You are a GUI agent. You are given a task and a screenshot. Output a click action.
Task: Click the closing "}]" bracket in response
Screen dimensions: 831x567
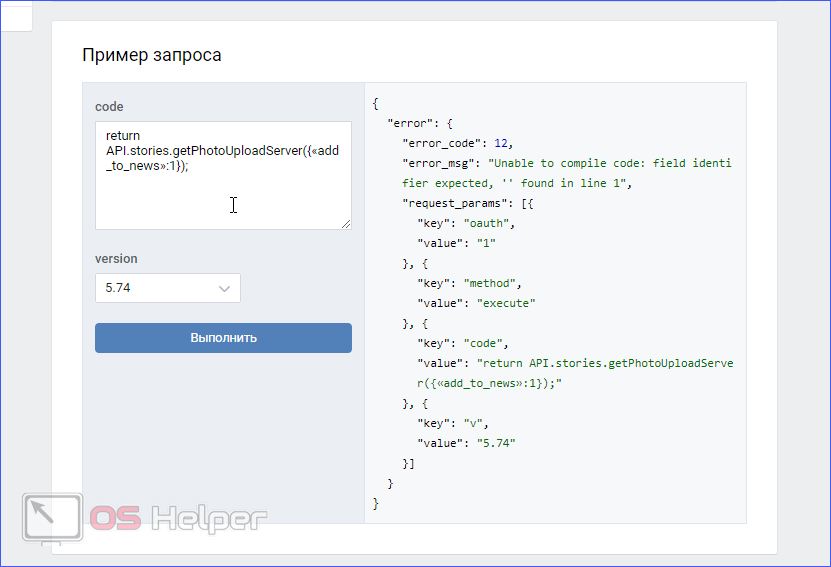tap(408, 463)
